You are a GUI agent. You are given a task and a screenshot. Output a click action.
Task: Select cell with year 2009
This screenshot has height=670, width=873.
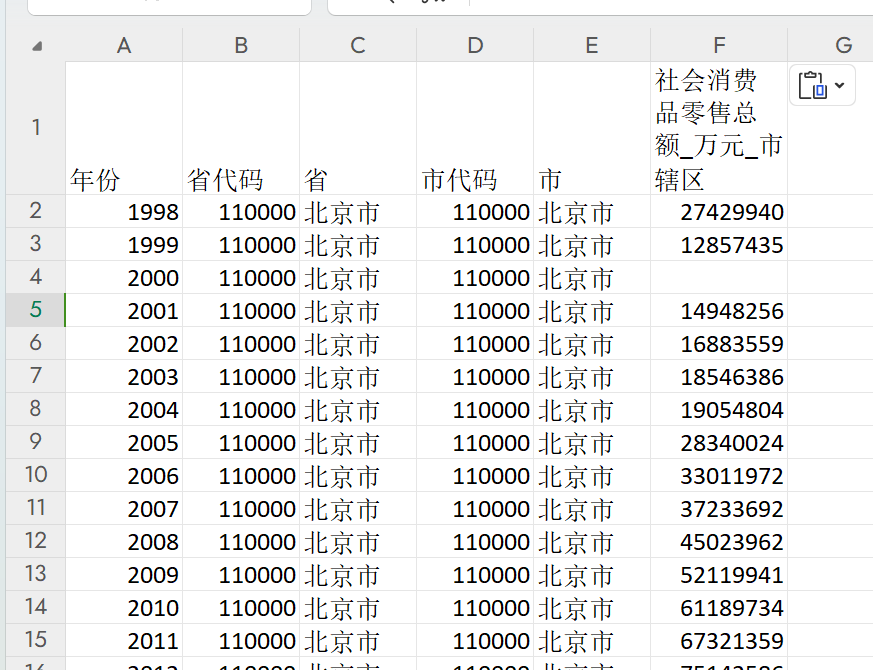[x=124, y=574]
